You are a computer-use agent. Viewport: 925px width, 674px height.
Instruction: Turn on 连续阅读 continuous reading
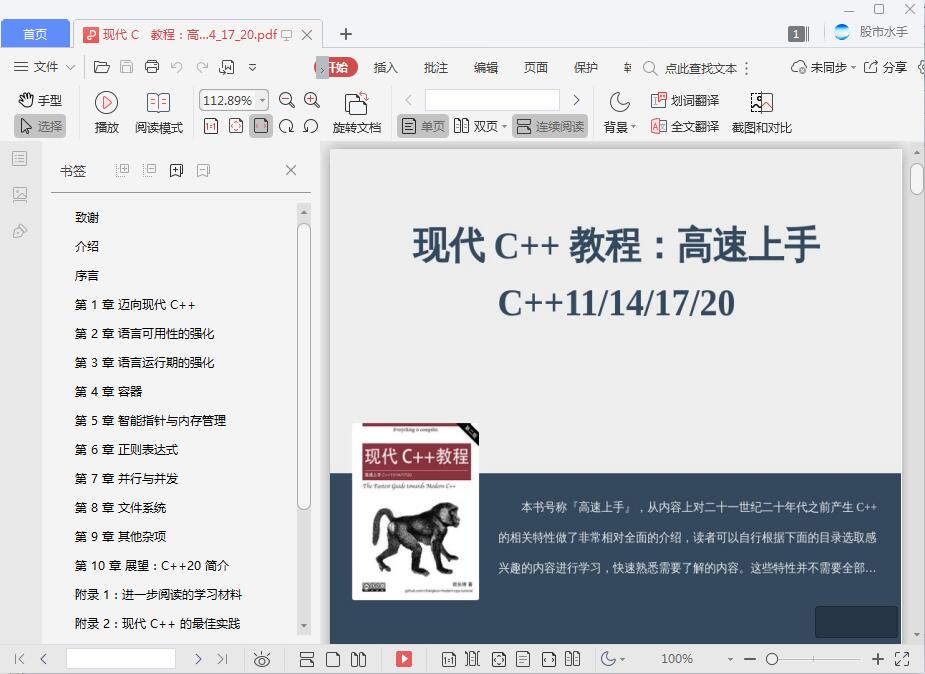point(552,126)
